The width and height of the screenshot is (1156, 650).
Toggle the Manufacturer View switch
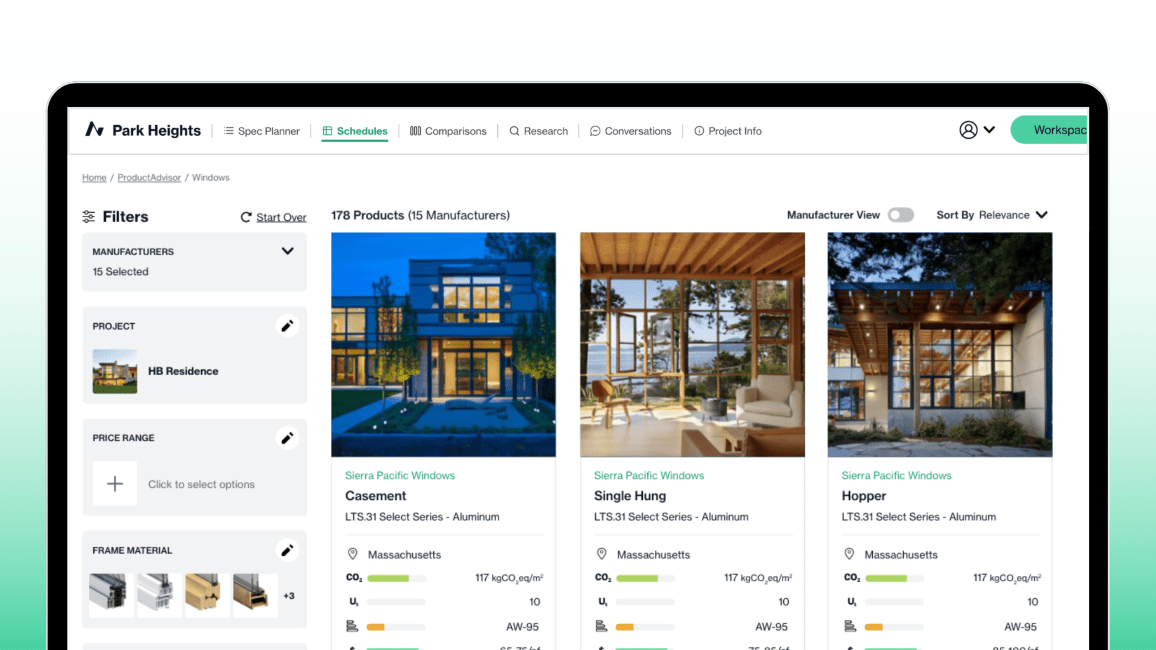click(x=900, y=215)
